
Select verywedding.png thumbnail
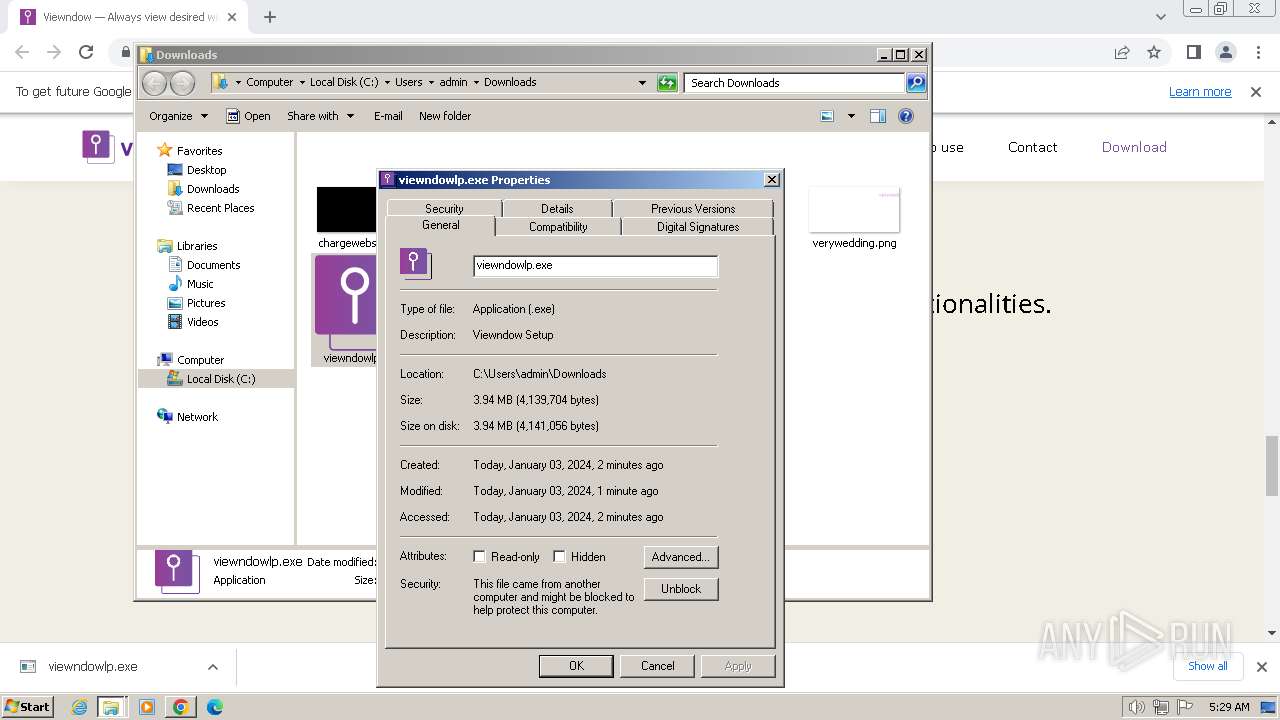(x=854, y=210)
